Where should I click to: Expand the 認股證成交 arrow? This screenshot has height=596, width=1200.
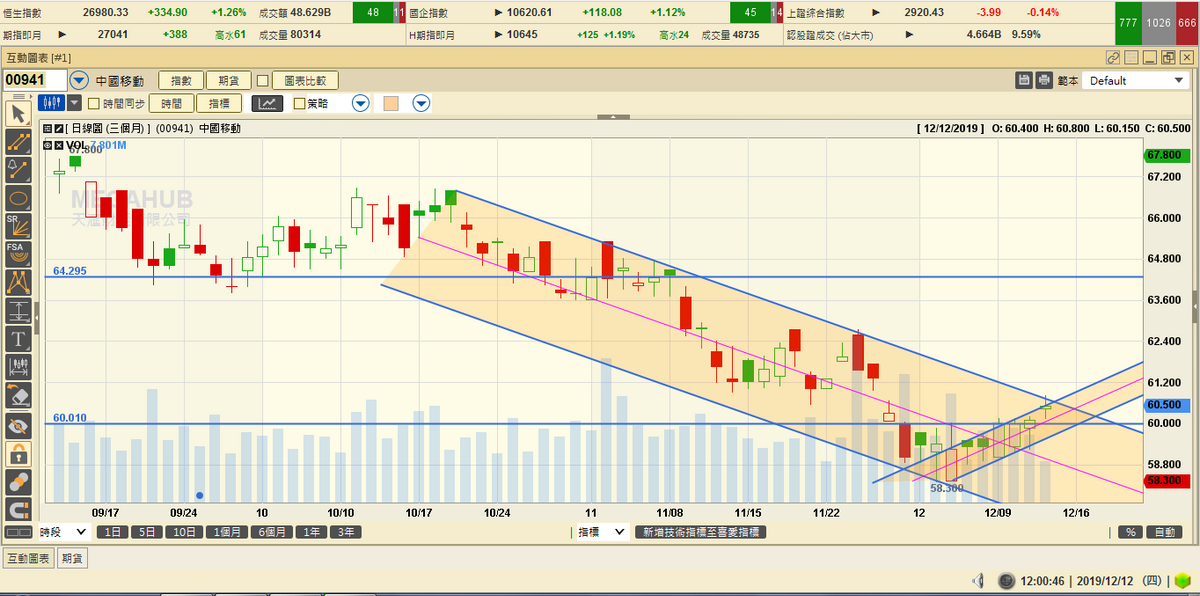pos(912,33)
